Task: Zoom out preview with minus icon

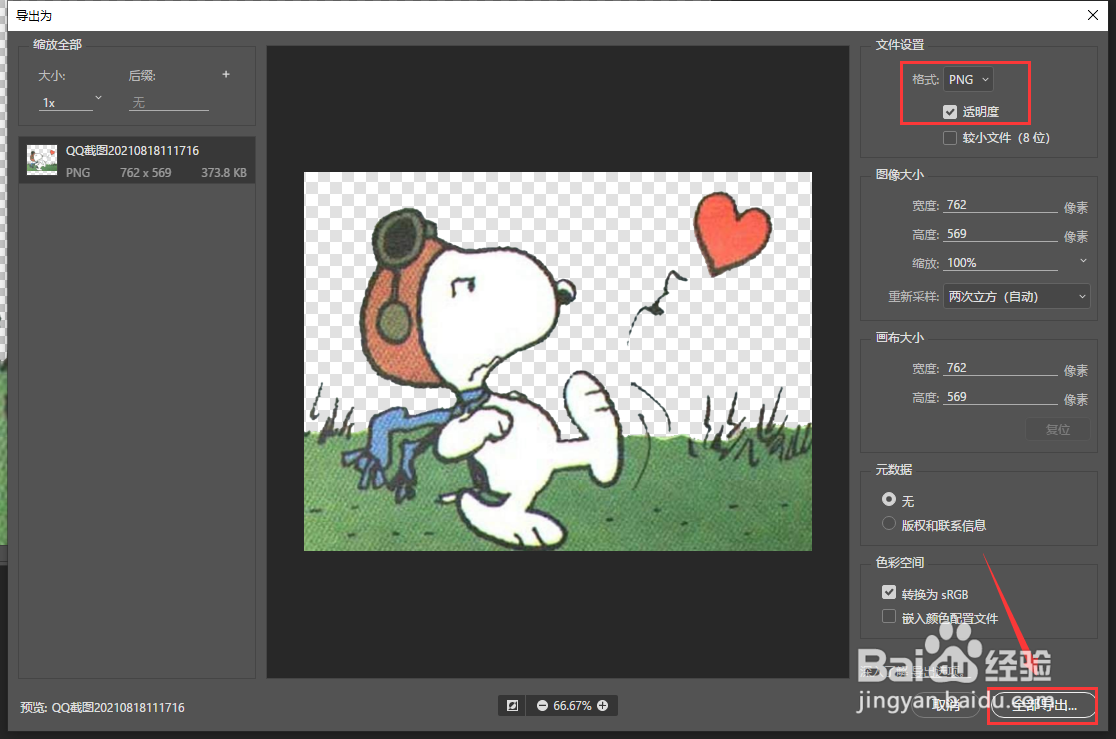Action: pyautogui.click(x=542, y=706)
